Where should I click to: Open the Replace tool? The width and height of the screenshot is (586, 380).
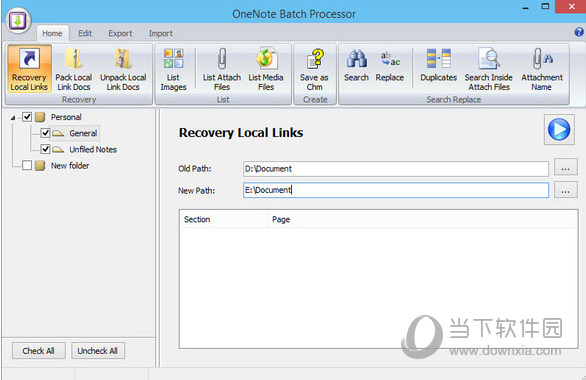tap(390, 65)
